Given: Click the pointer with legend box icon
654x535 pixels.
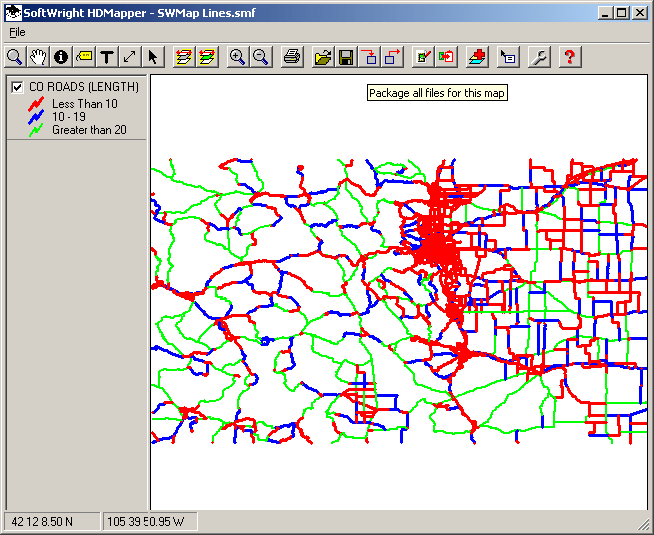Looking at the screenshot, I should click(508, 57).
